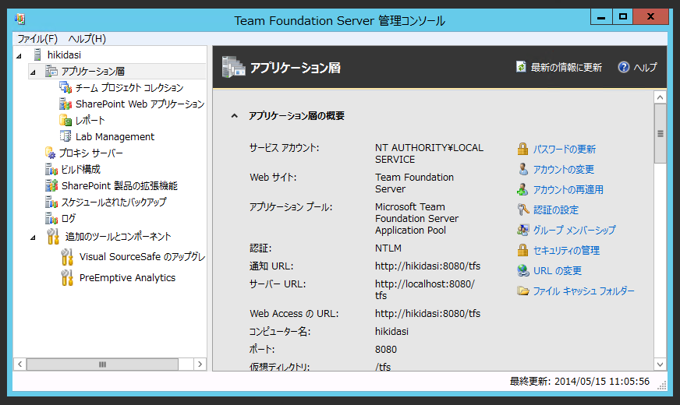
Task: Click the NTLM authentication value
Action: coord(388,248)
